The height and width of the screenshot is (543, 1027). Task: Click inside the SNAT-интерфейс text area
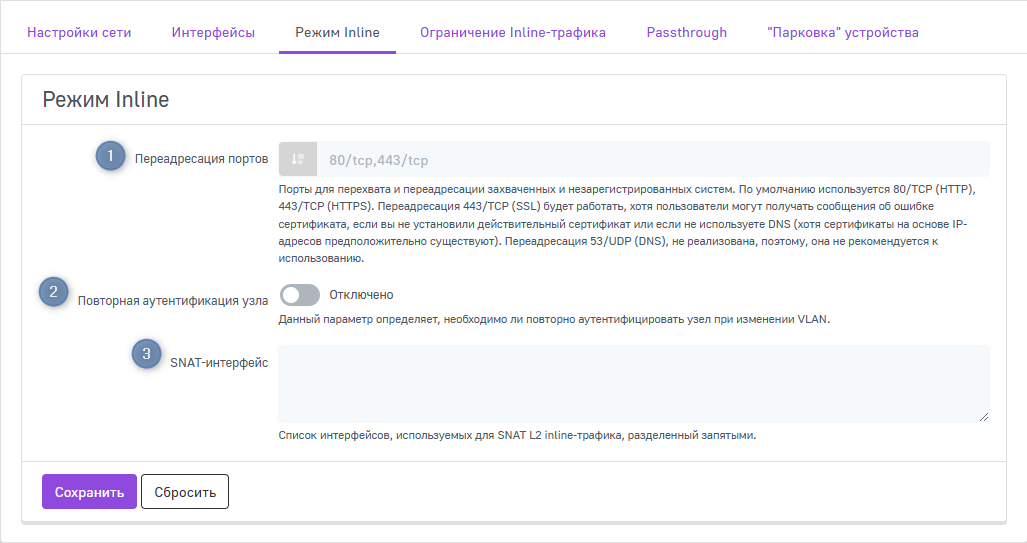[633, 383]
